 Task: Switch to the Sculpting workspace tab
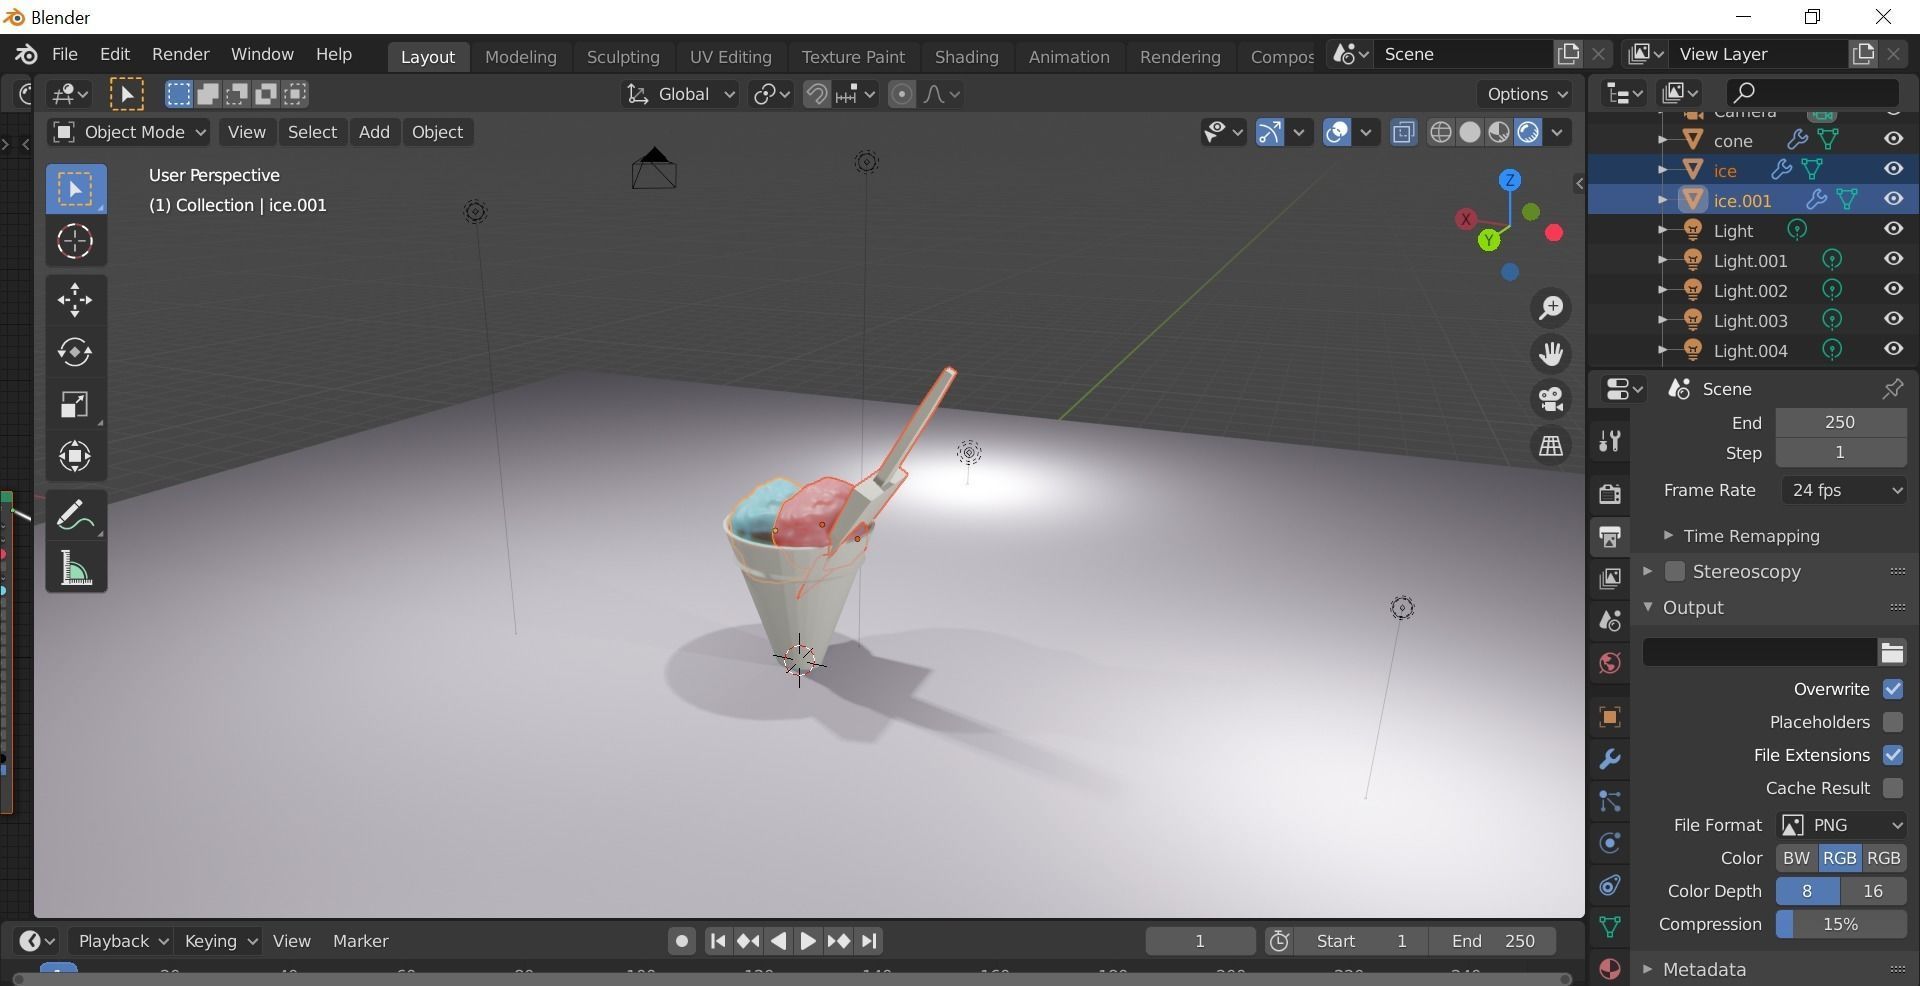click(x=623, y=57)
